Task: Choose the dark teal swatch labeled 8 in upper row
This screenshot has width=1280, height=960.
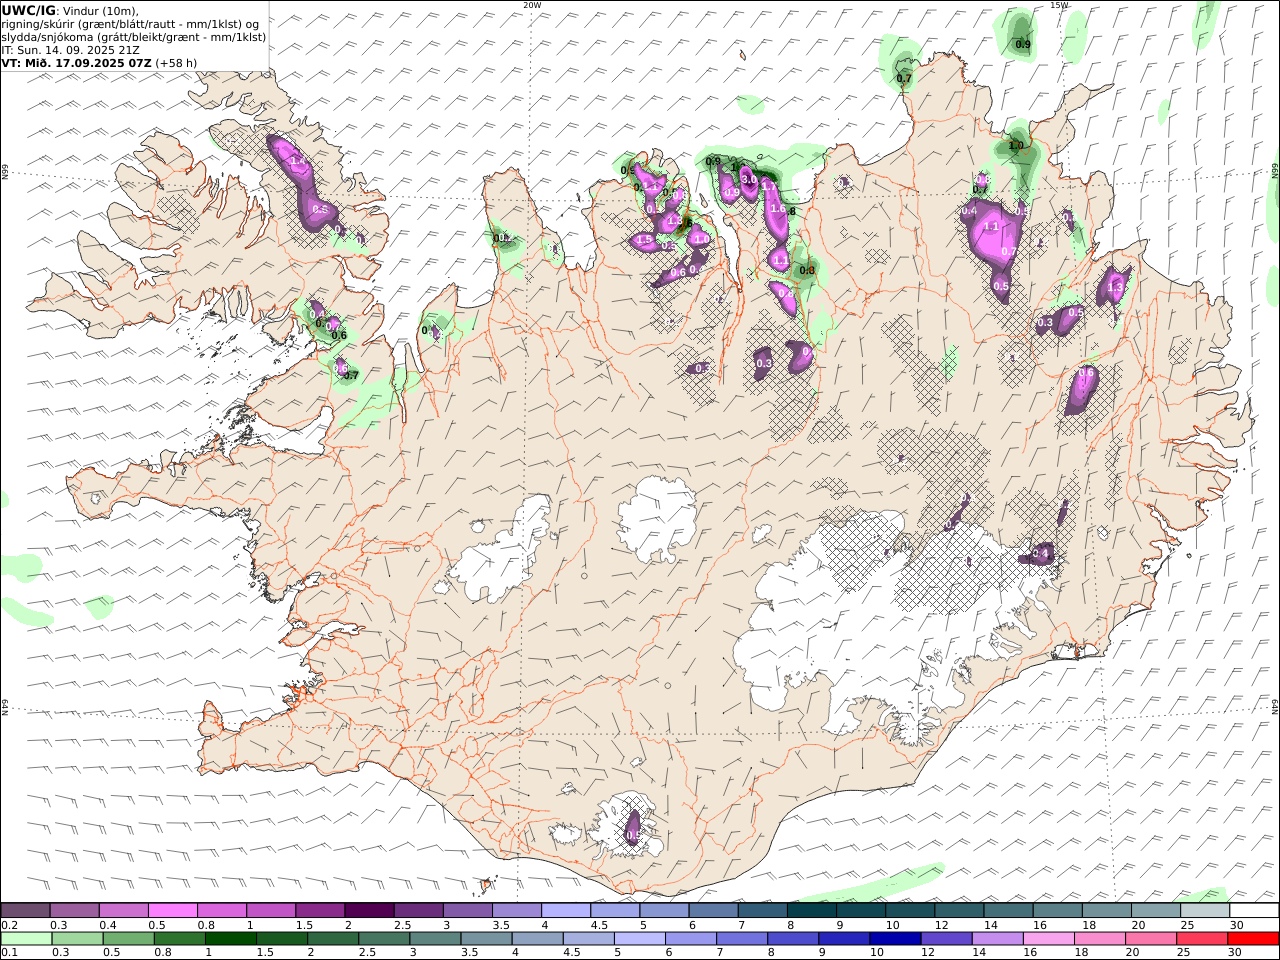Action: click(811, 910)
